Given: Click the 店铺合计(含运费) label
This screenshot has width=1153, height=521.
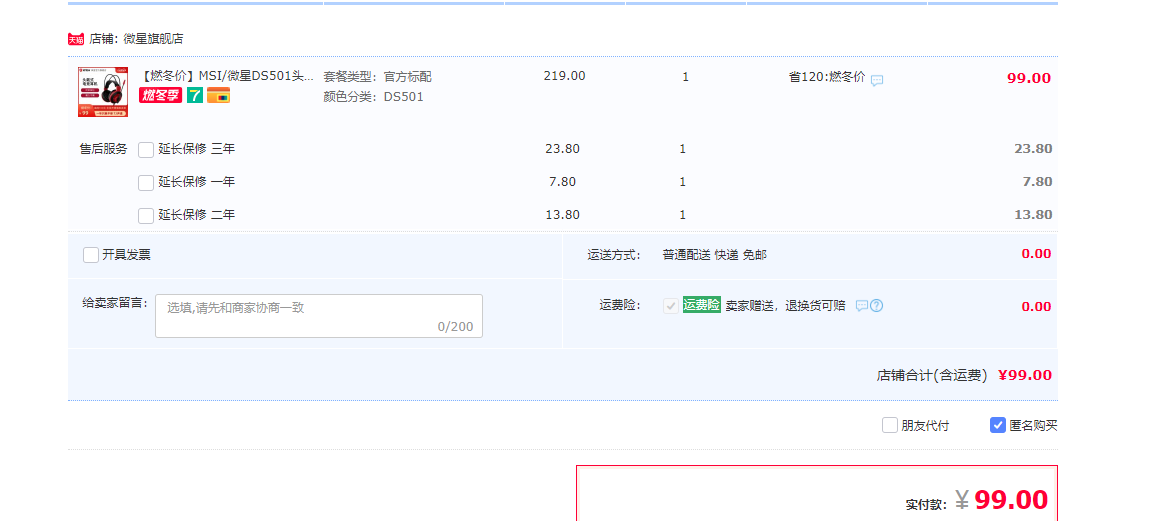Looking at the screenshot, I should pyautogui.click(x=932, y=376).
